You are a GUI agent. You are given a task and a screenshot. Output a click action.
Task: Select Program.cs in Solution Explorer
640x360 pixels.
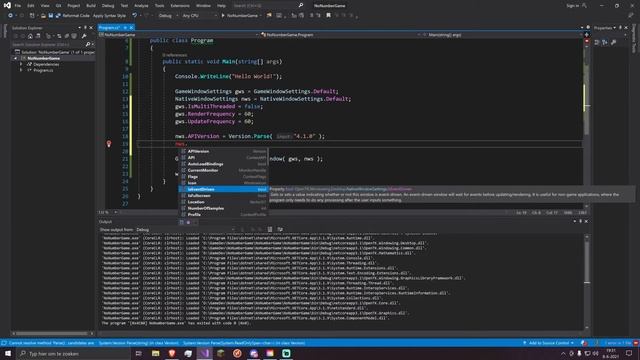[x=43, y=70]
